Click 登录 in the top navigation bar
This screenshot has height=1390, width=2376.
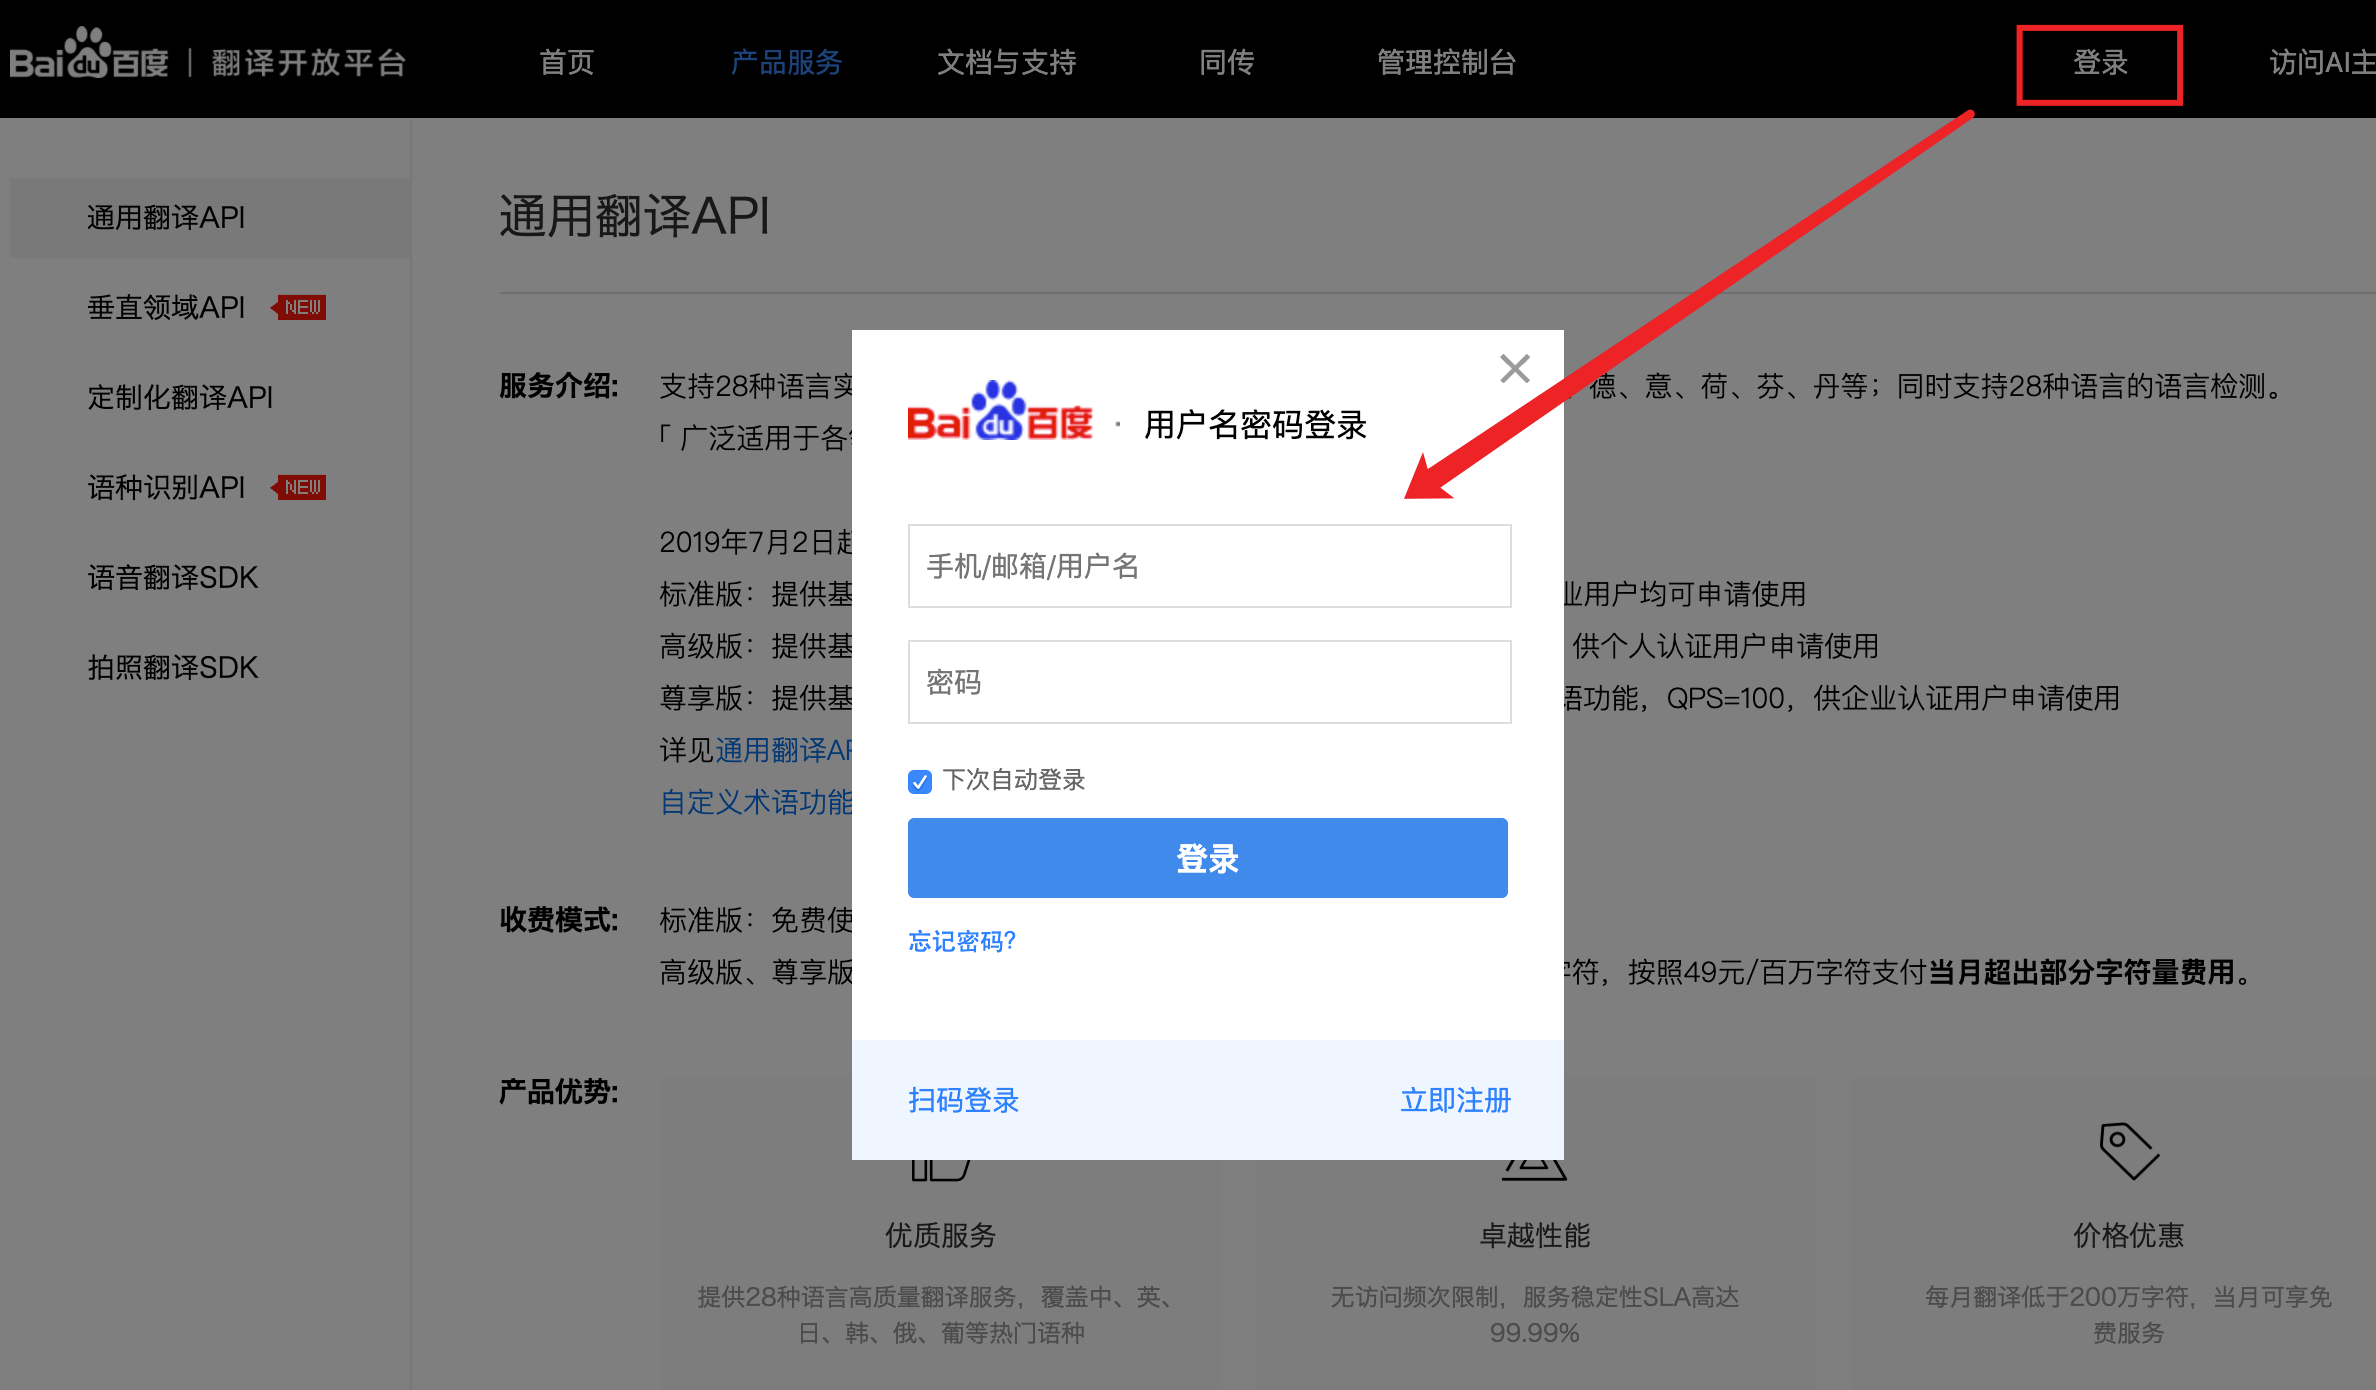[x=2099, y=63]
